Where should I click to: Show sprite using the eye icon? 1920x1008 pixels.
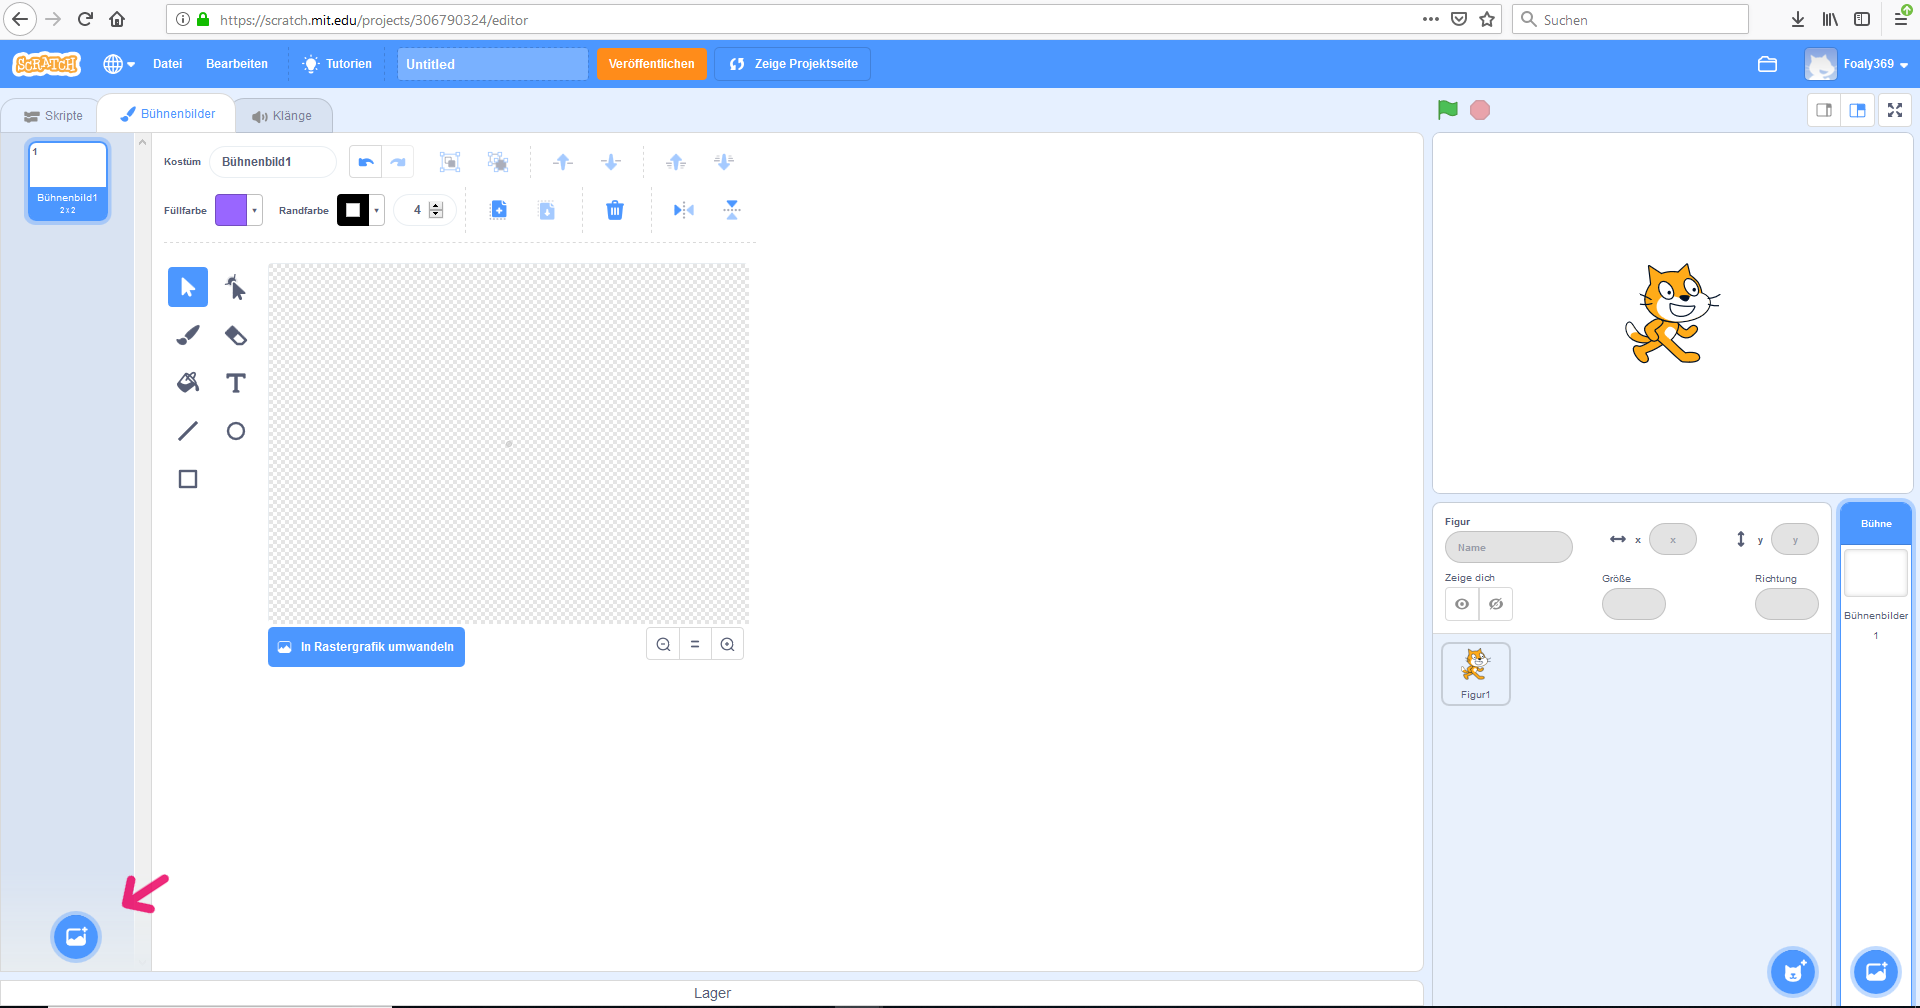click(1462, 604)
